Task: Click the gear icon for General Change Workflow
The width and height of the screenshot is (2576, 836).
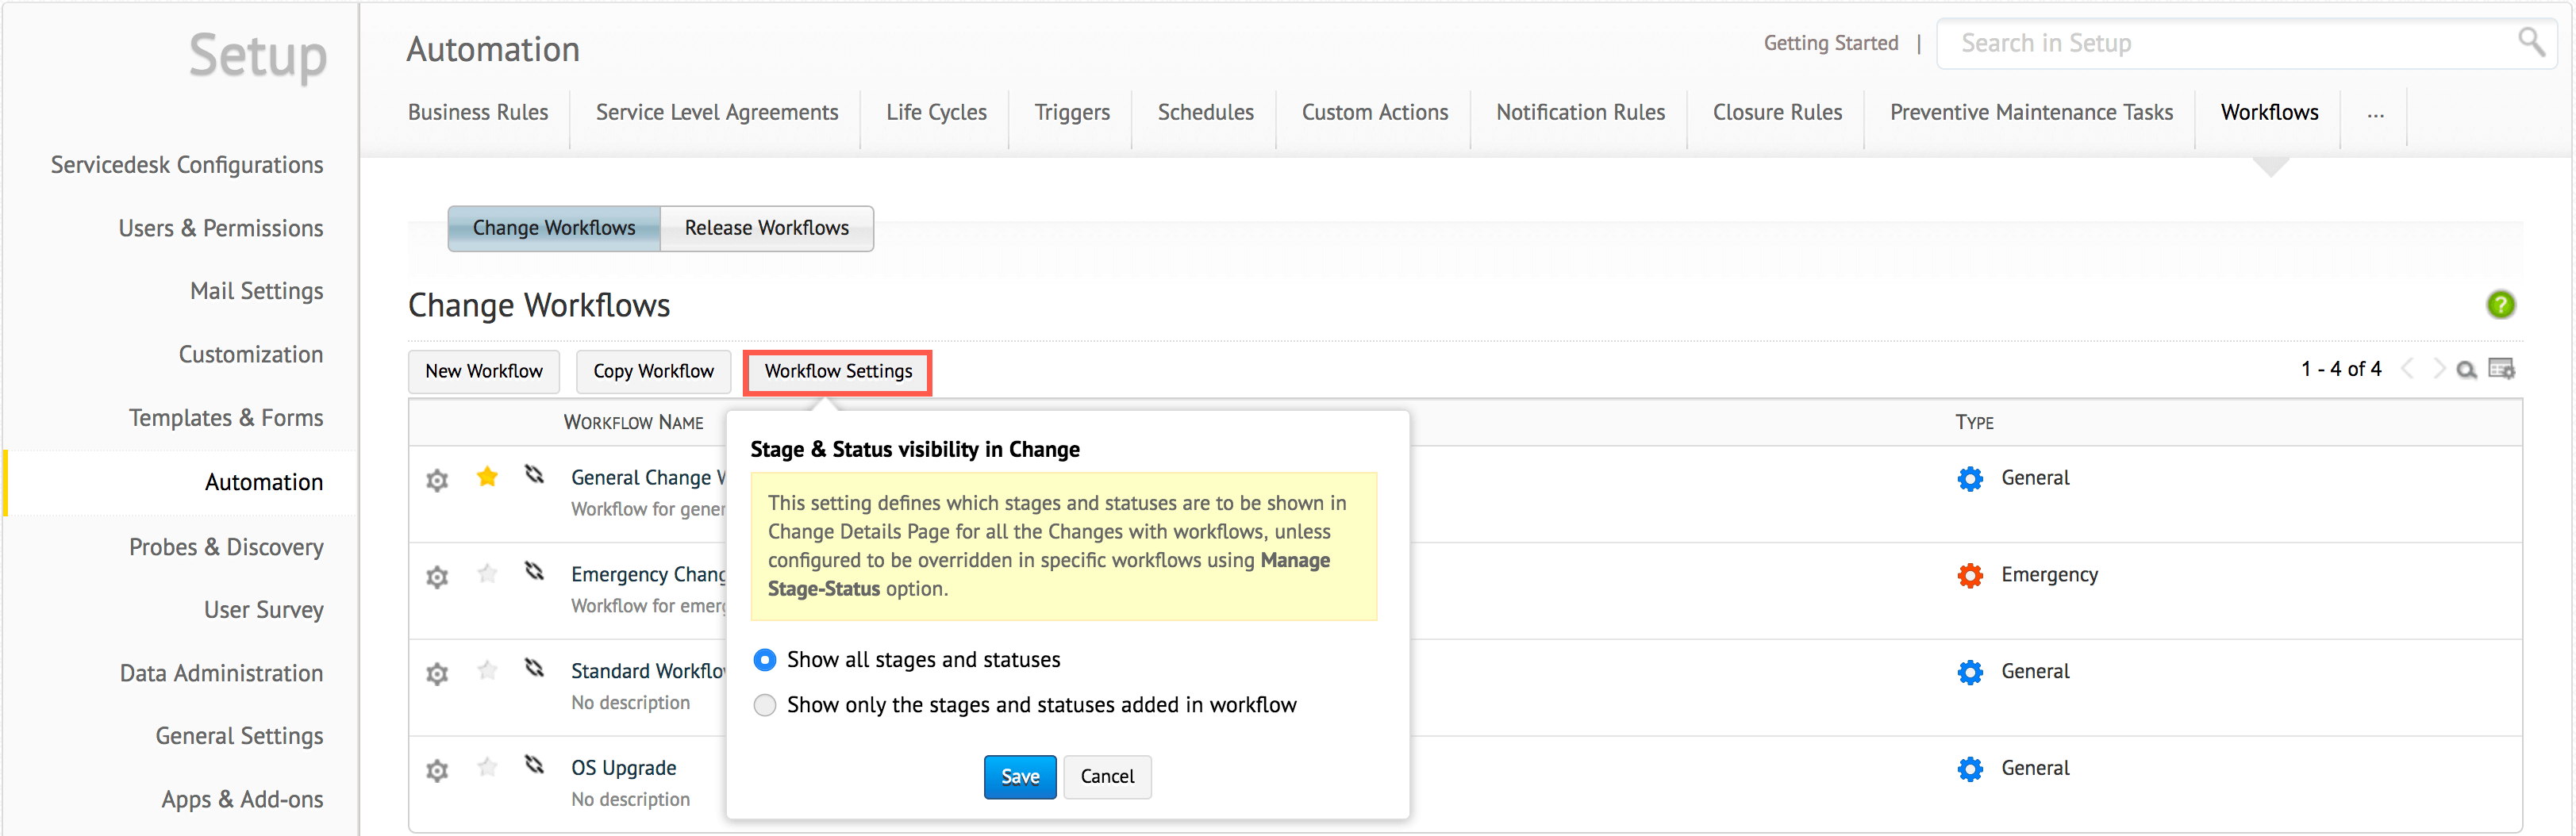Action: pos(437,481)
